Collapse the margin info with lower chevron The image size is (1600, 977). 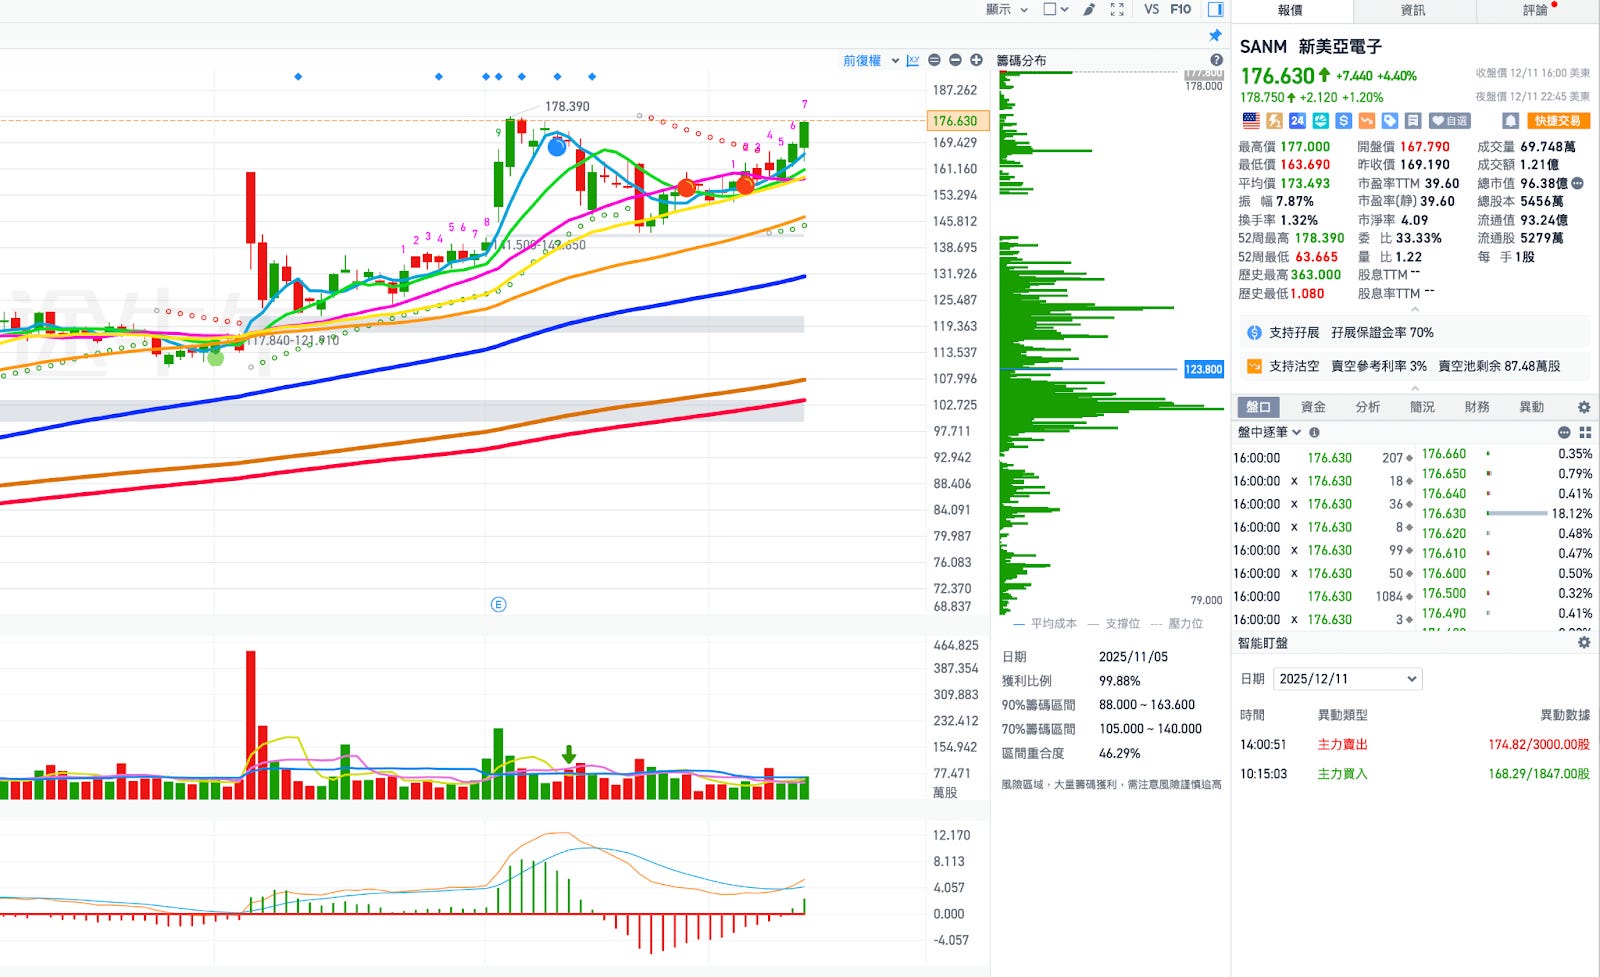1415,388
